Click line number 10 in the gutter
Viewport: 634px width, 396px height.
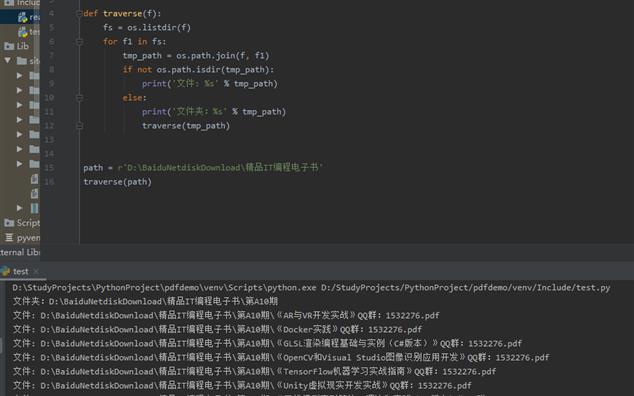click(x=49, y=97)
